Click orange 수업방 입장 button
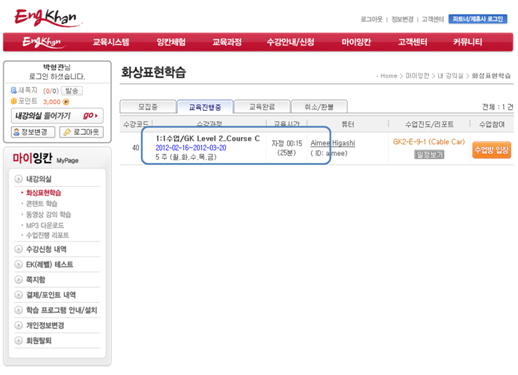 tap(492, 150)
